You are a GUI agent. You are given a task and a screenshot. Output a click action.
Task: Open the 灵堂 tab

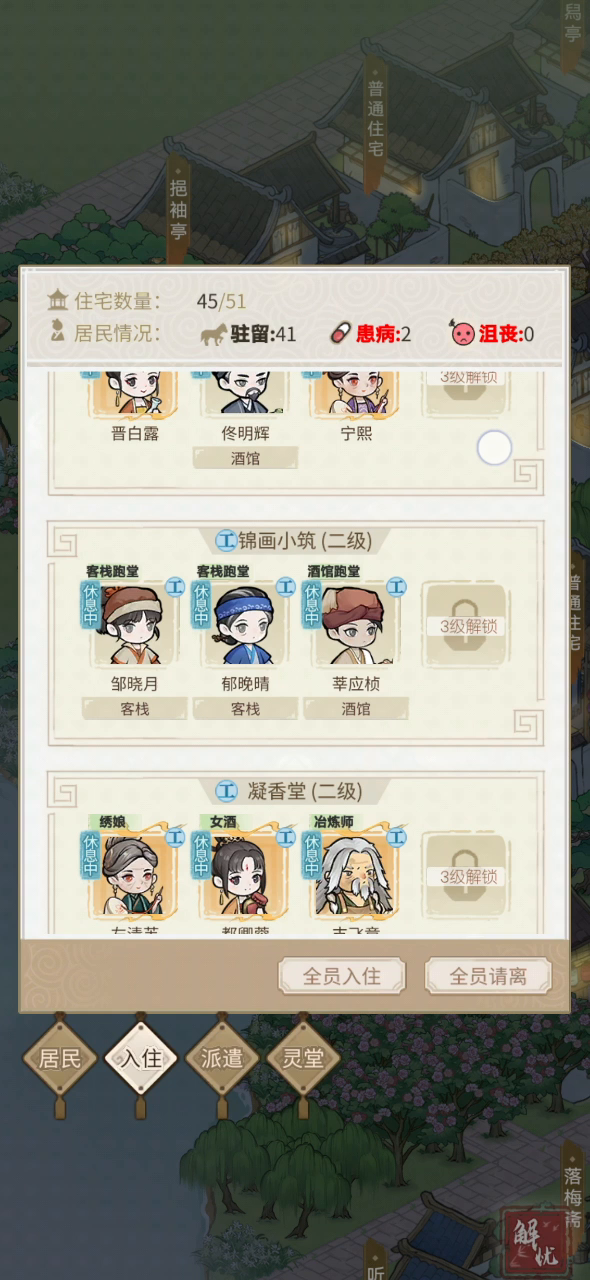tap(303, 1058)
